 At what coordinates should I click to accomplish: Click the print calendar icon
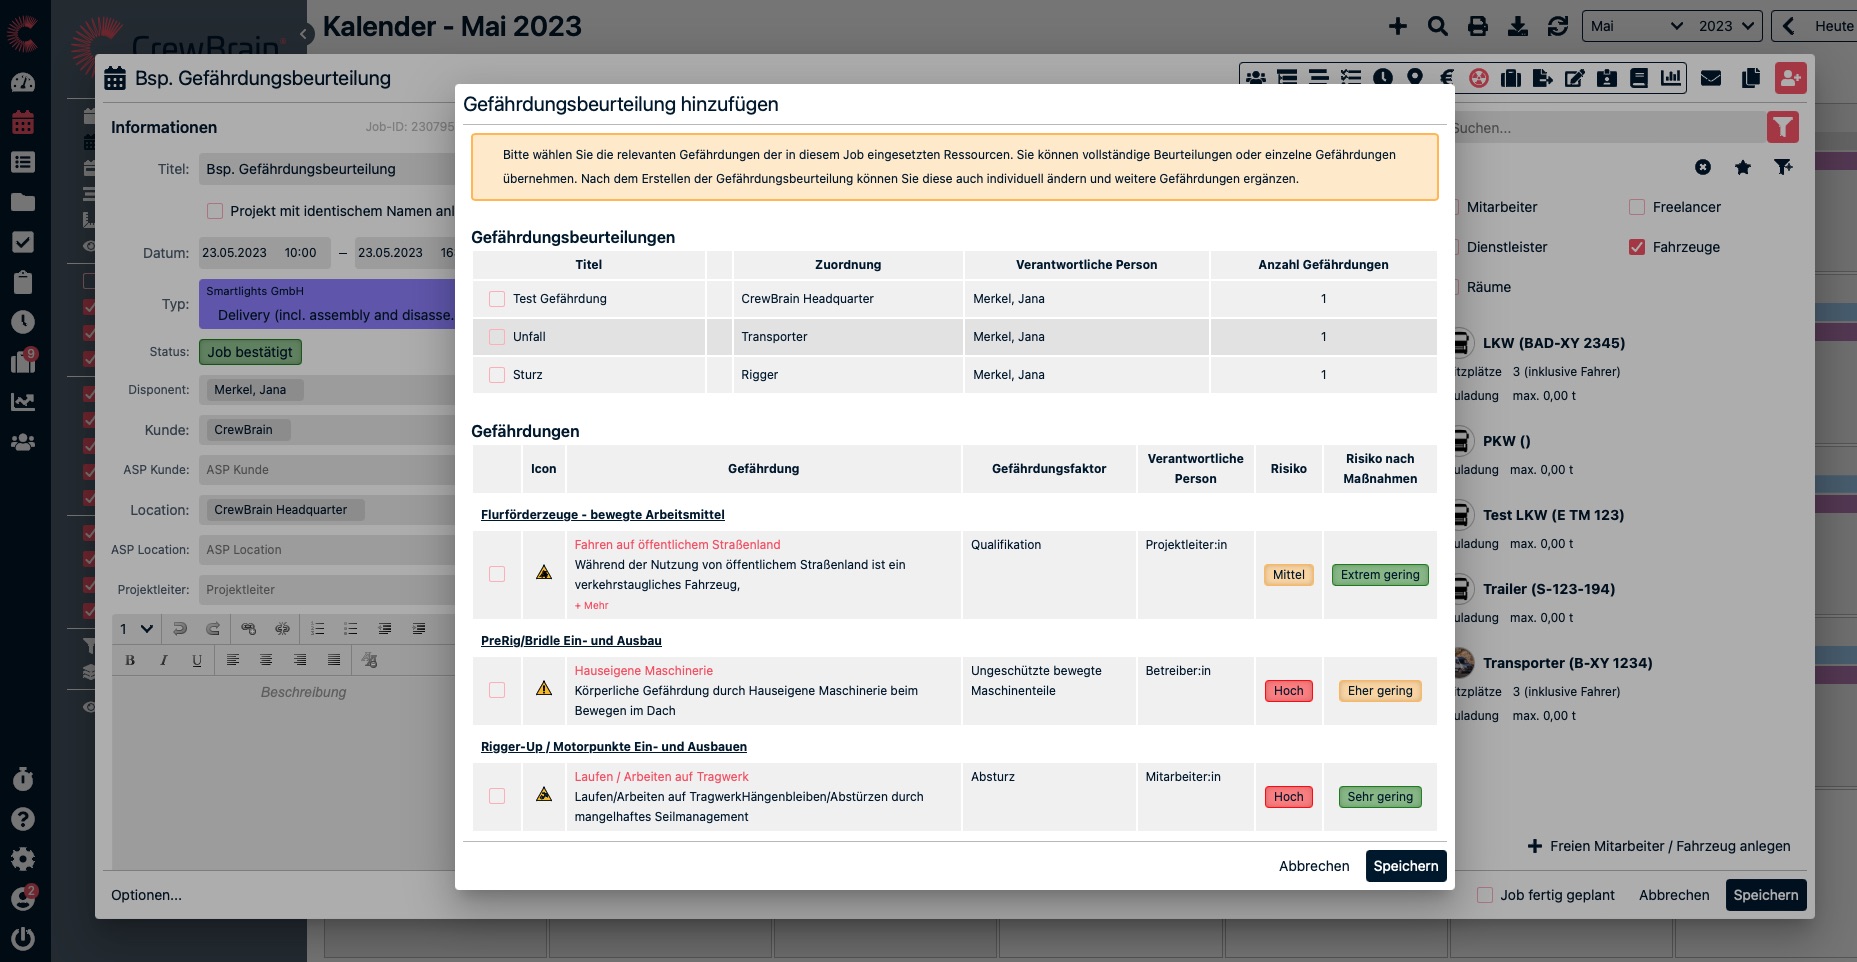click(1477, 27)
